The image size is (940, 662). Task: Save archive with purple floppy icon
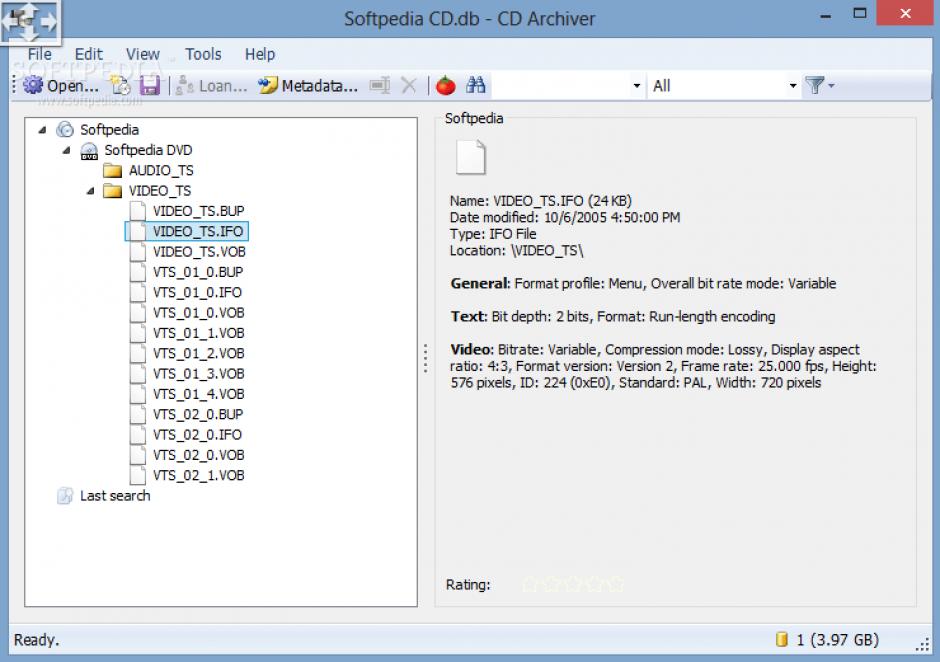click(150, 86)
